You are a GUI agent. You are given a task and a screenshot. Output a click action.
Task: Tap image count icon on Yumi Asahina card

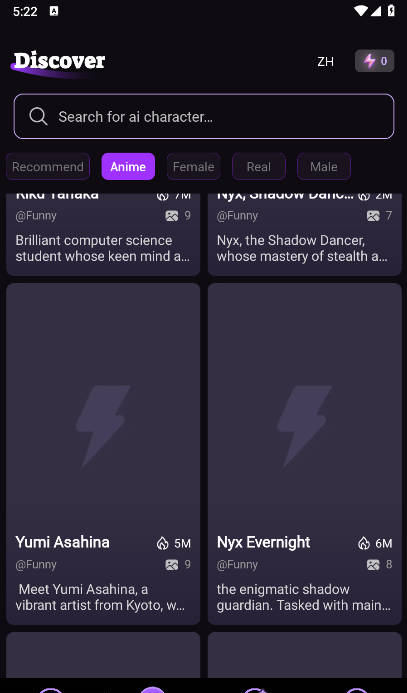click(171, 564)
